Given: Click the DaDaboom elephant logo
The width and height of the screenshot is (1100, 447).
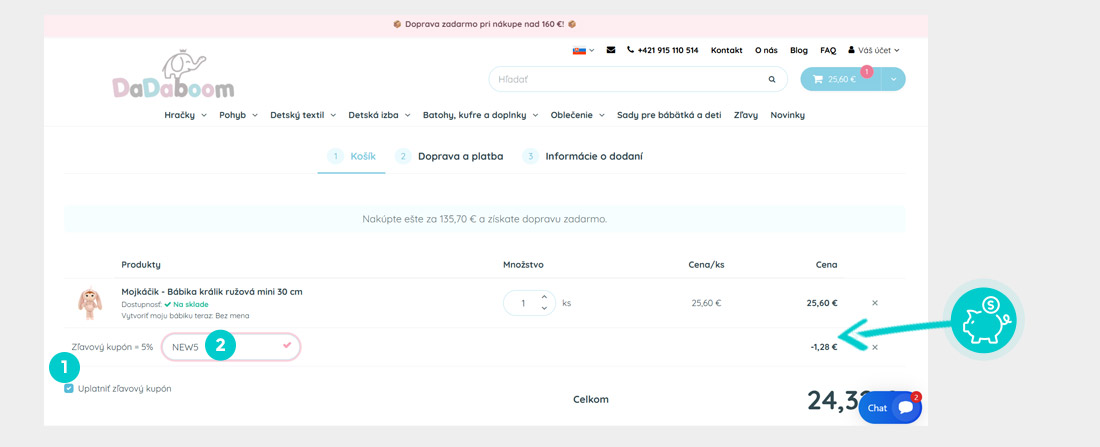Looking at the screenshot, I should (x=173, y=77).
